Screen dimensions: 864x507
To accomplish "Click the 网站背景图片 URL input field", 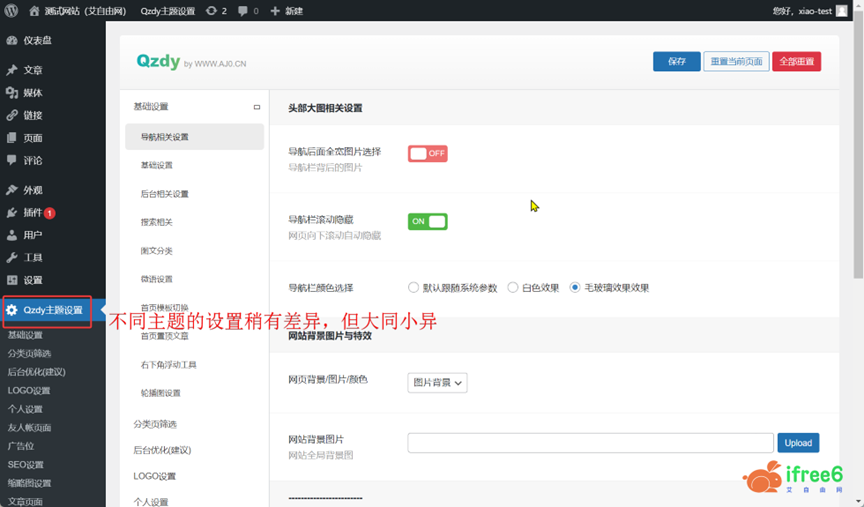I will [590, 442].
